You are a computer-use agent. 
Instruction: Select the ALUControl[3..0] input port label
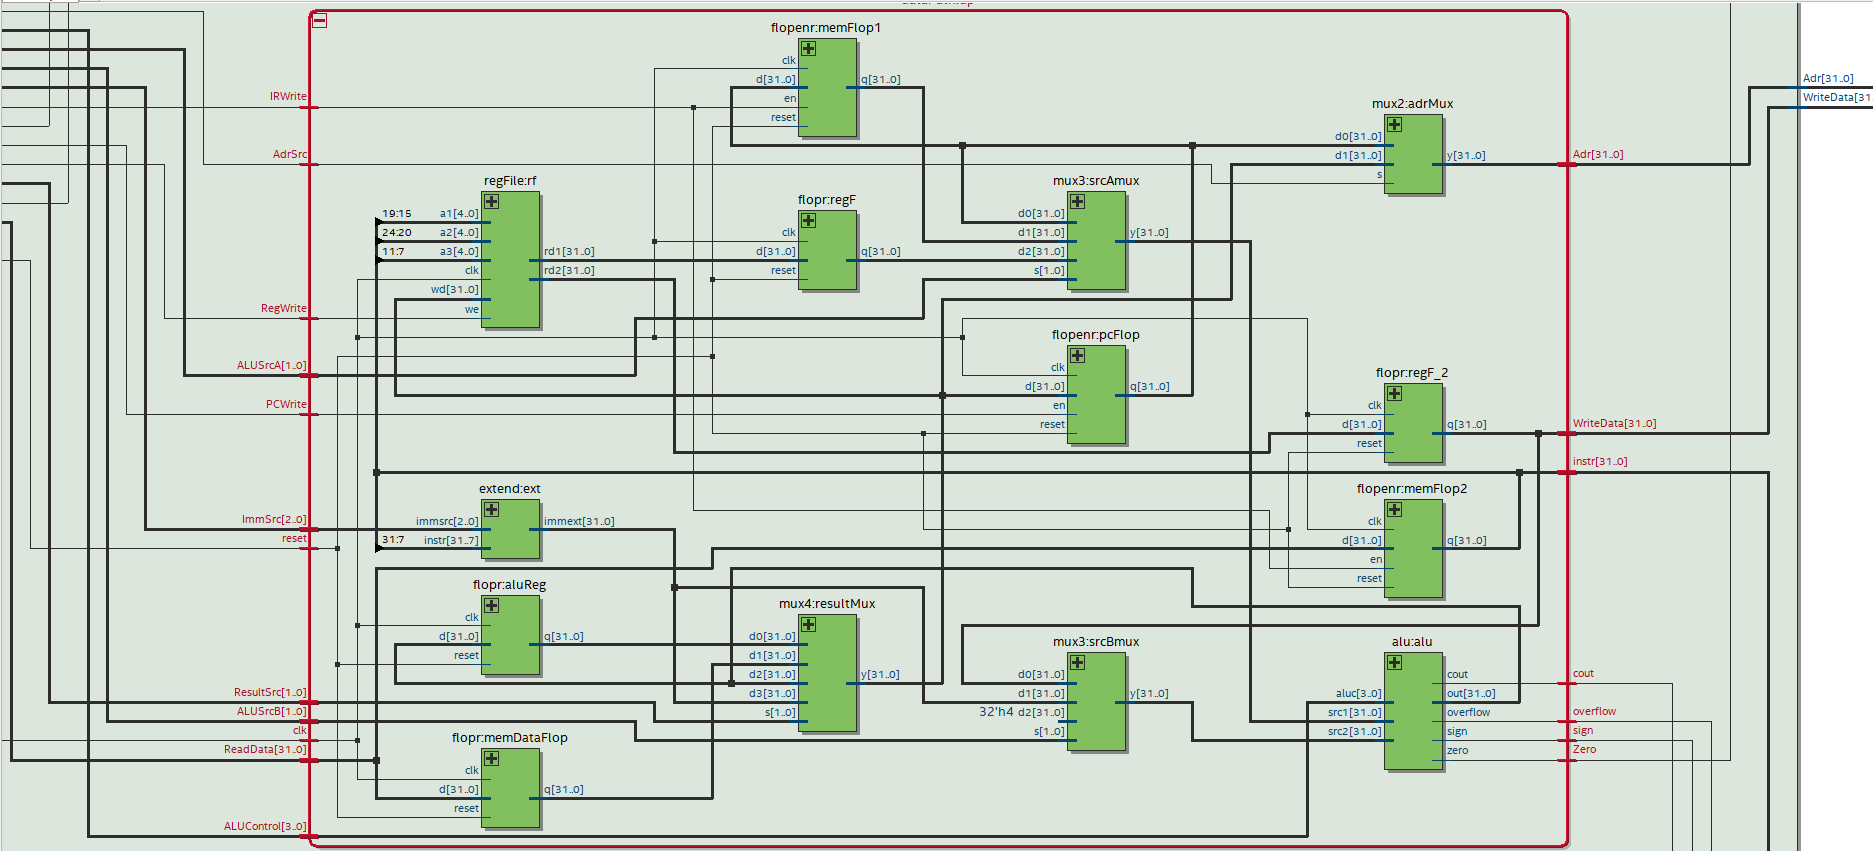point(265,827)
